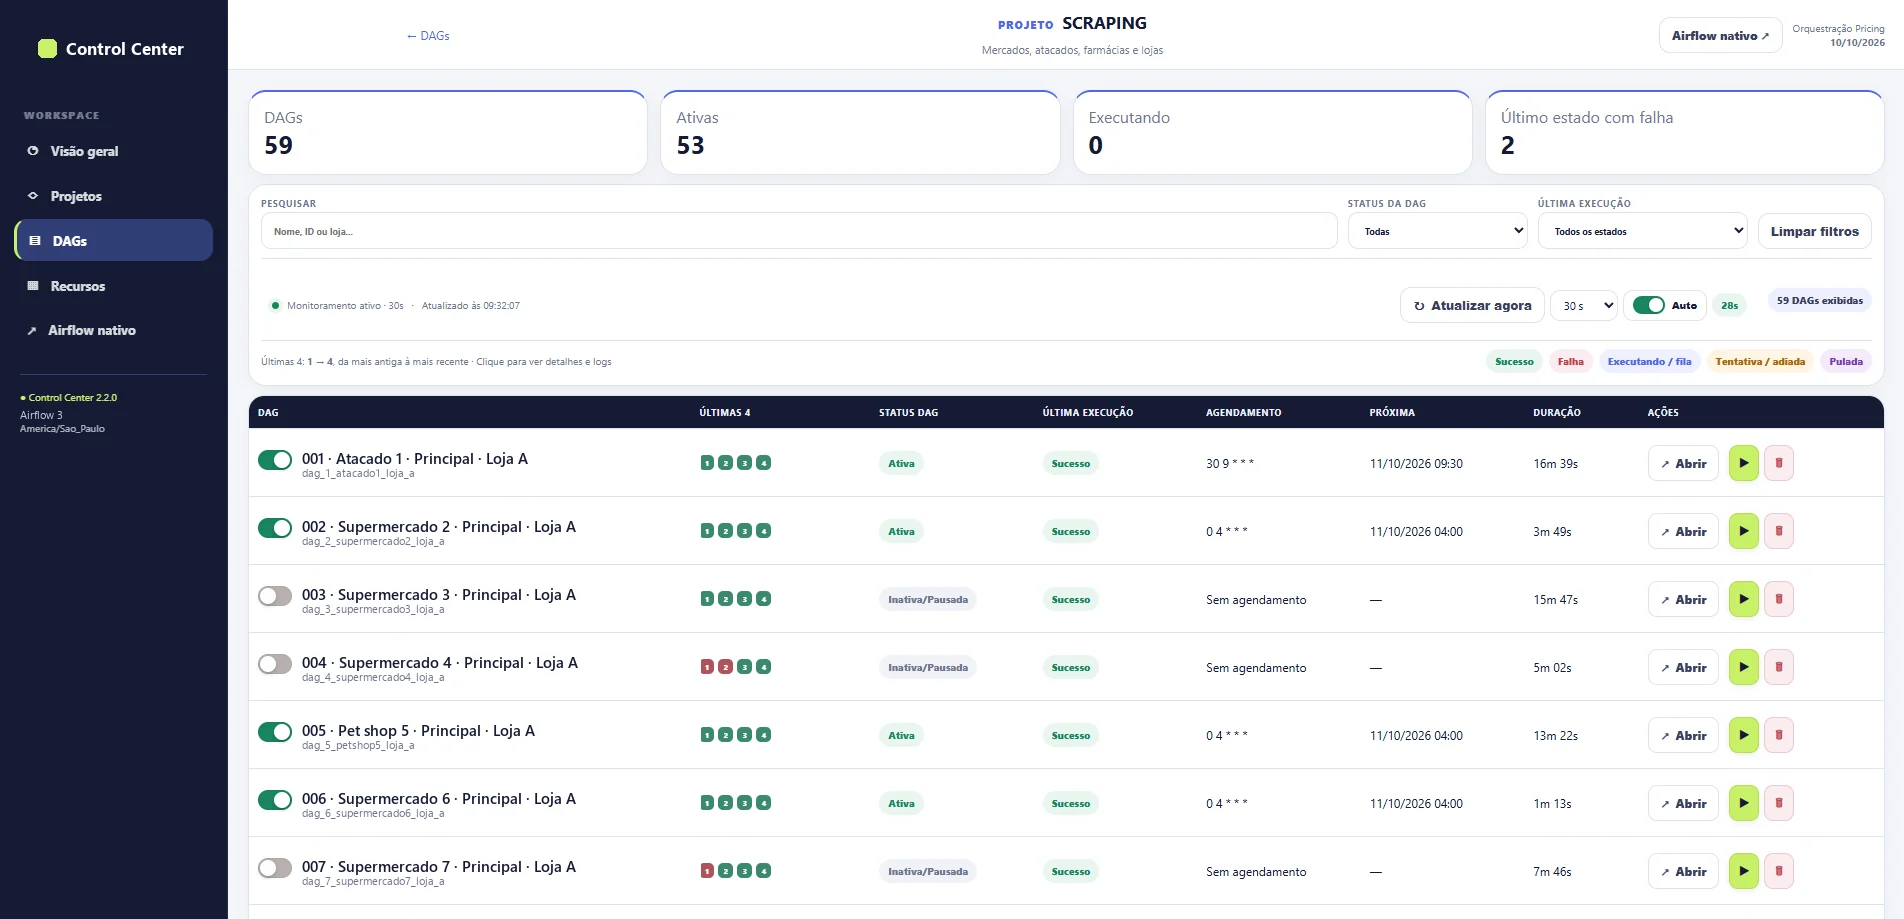1904x919 pixels.
Task: Delete DAG 006 Supermercado 6 trash icon
Action: click(1778, 803)
